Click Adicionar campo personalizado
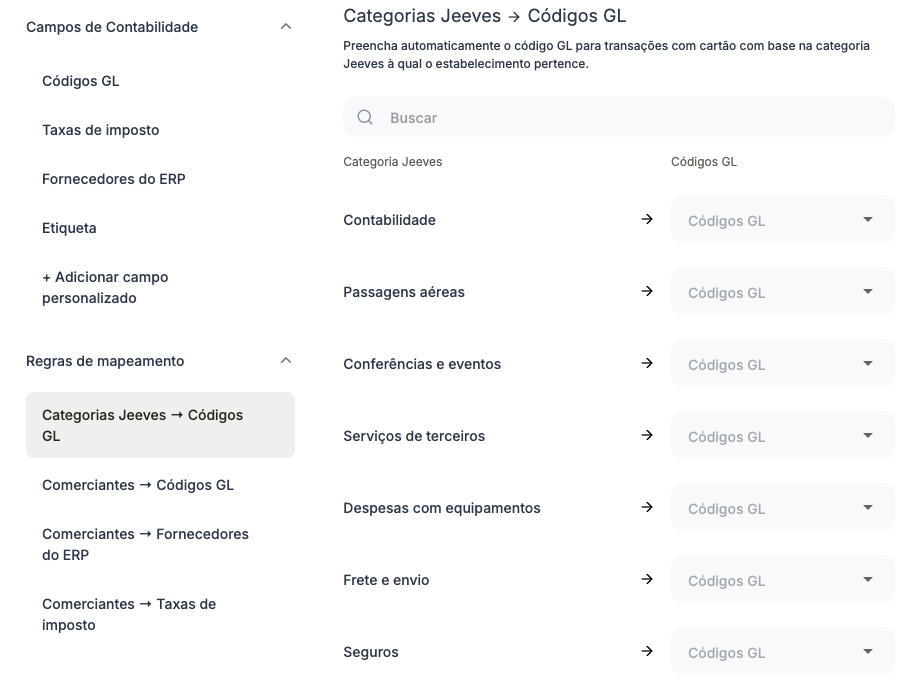Screen dimensions: 914x690 105,287
